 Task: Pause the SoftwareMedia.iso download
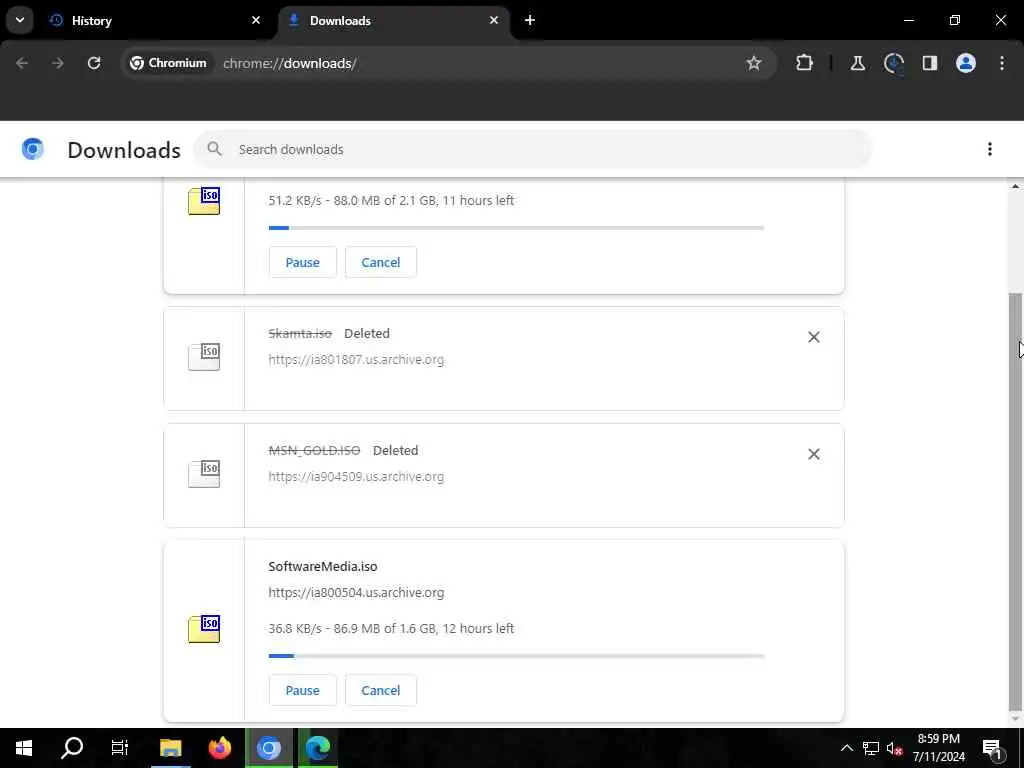coord(302,690)
